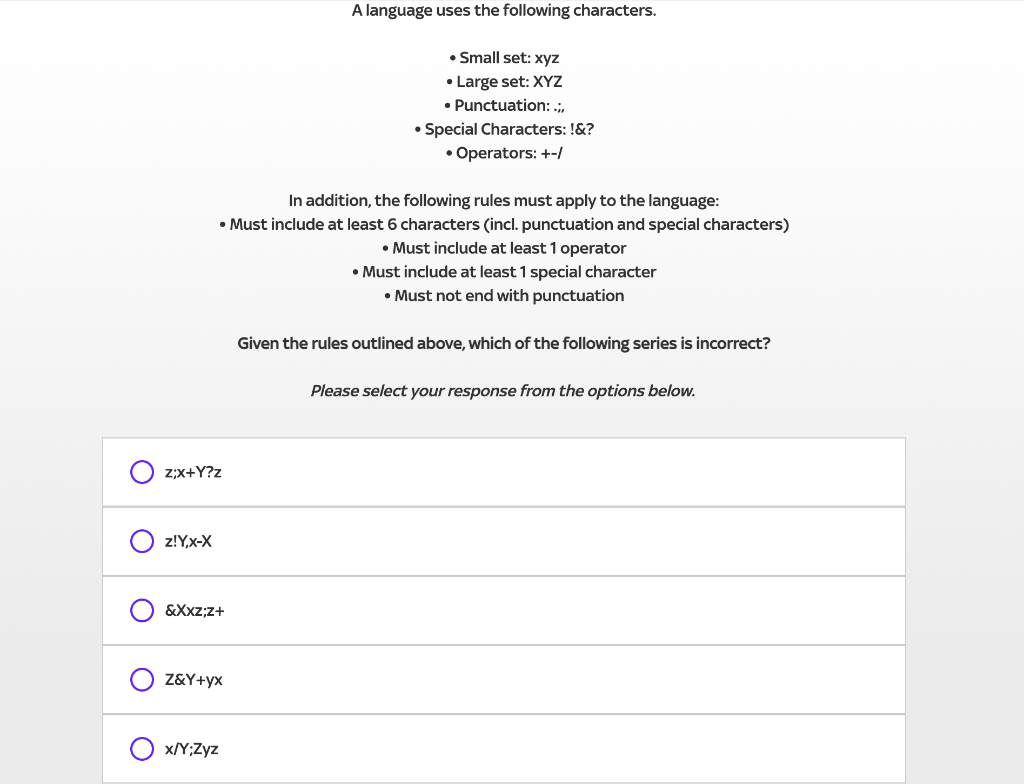This screenshot has width=1024, height=784.
Task: Select the radio button for Z&Y+yx
Action: 141,679
